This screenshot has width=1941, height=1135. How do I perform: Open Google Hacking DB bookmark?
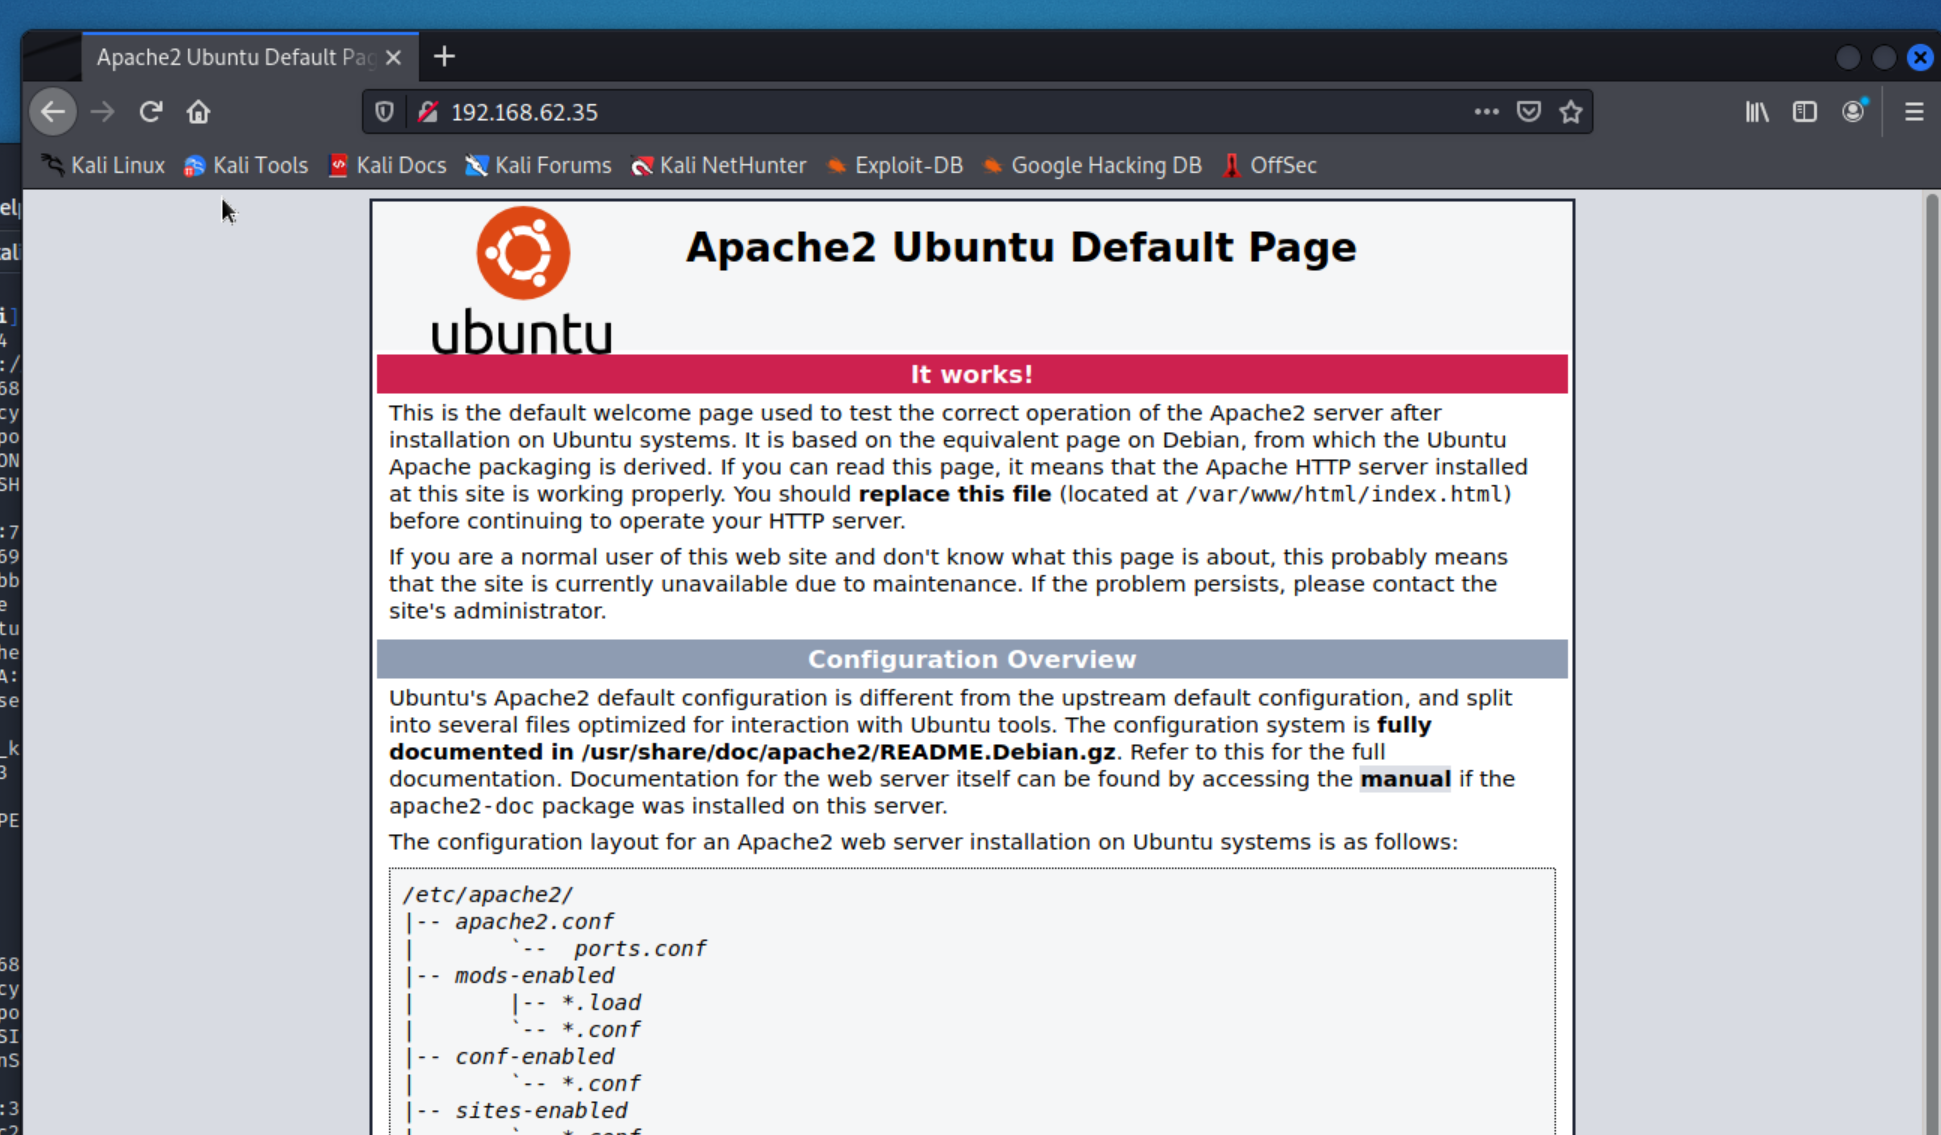(x=1092, y=166)
